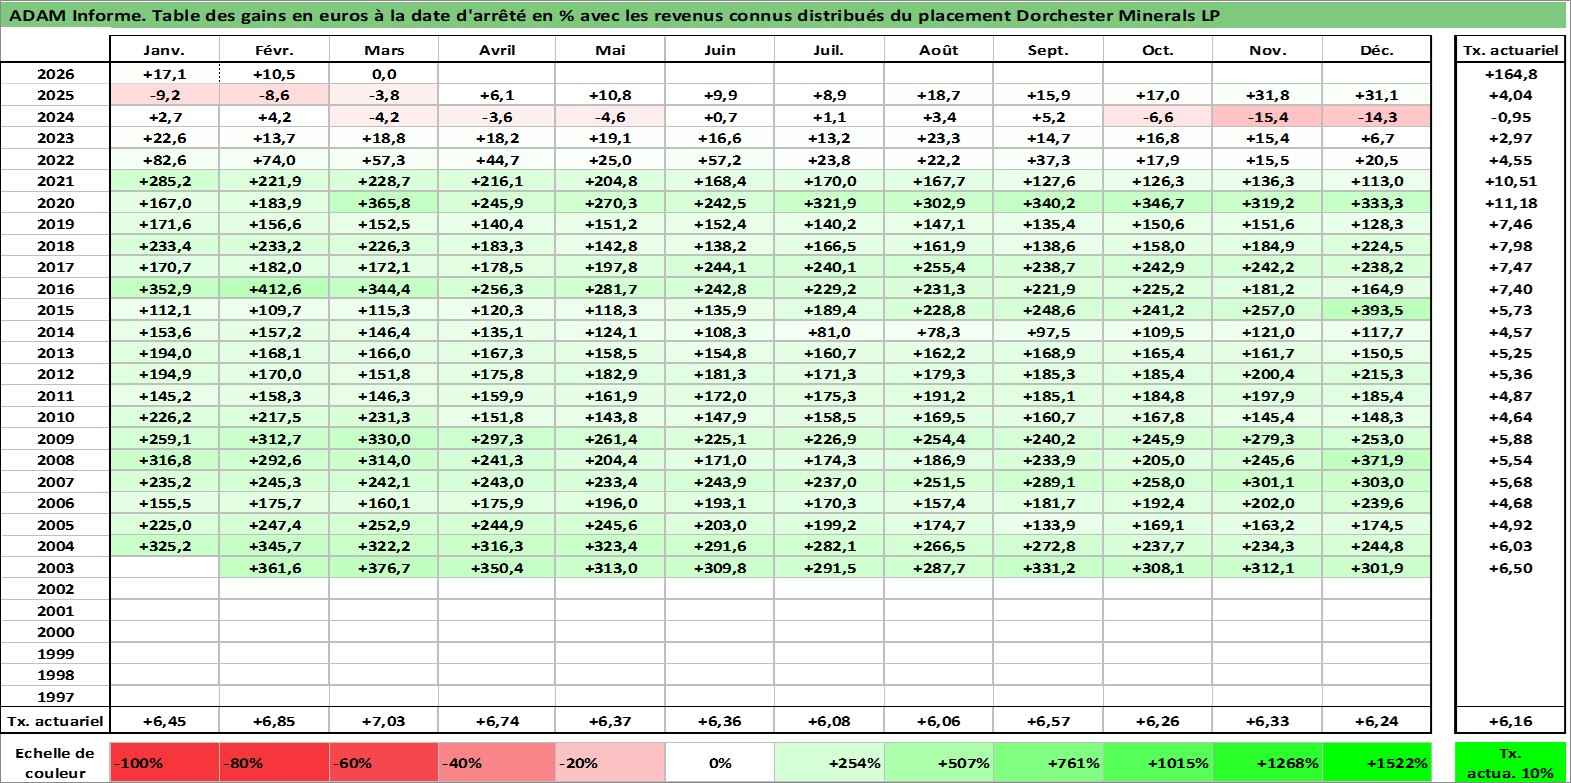Select the +82,6 cell in 2022 row

(x=164, y=160)
